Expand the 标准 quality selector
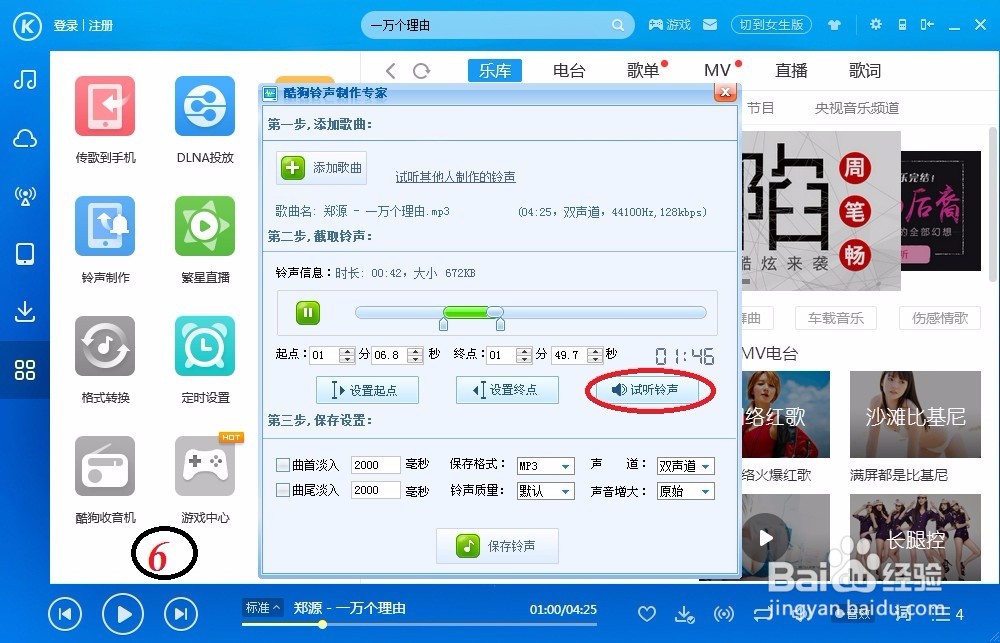 point(263,608)
